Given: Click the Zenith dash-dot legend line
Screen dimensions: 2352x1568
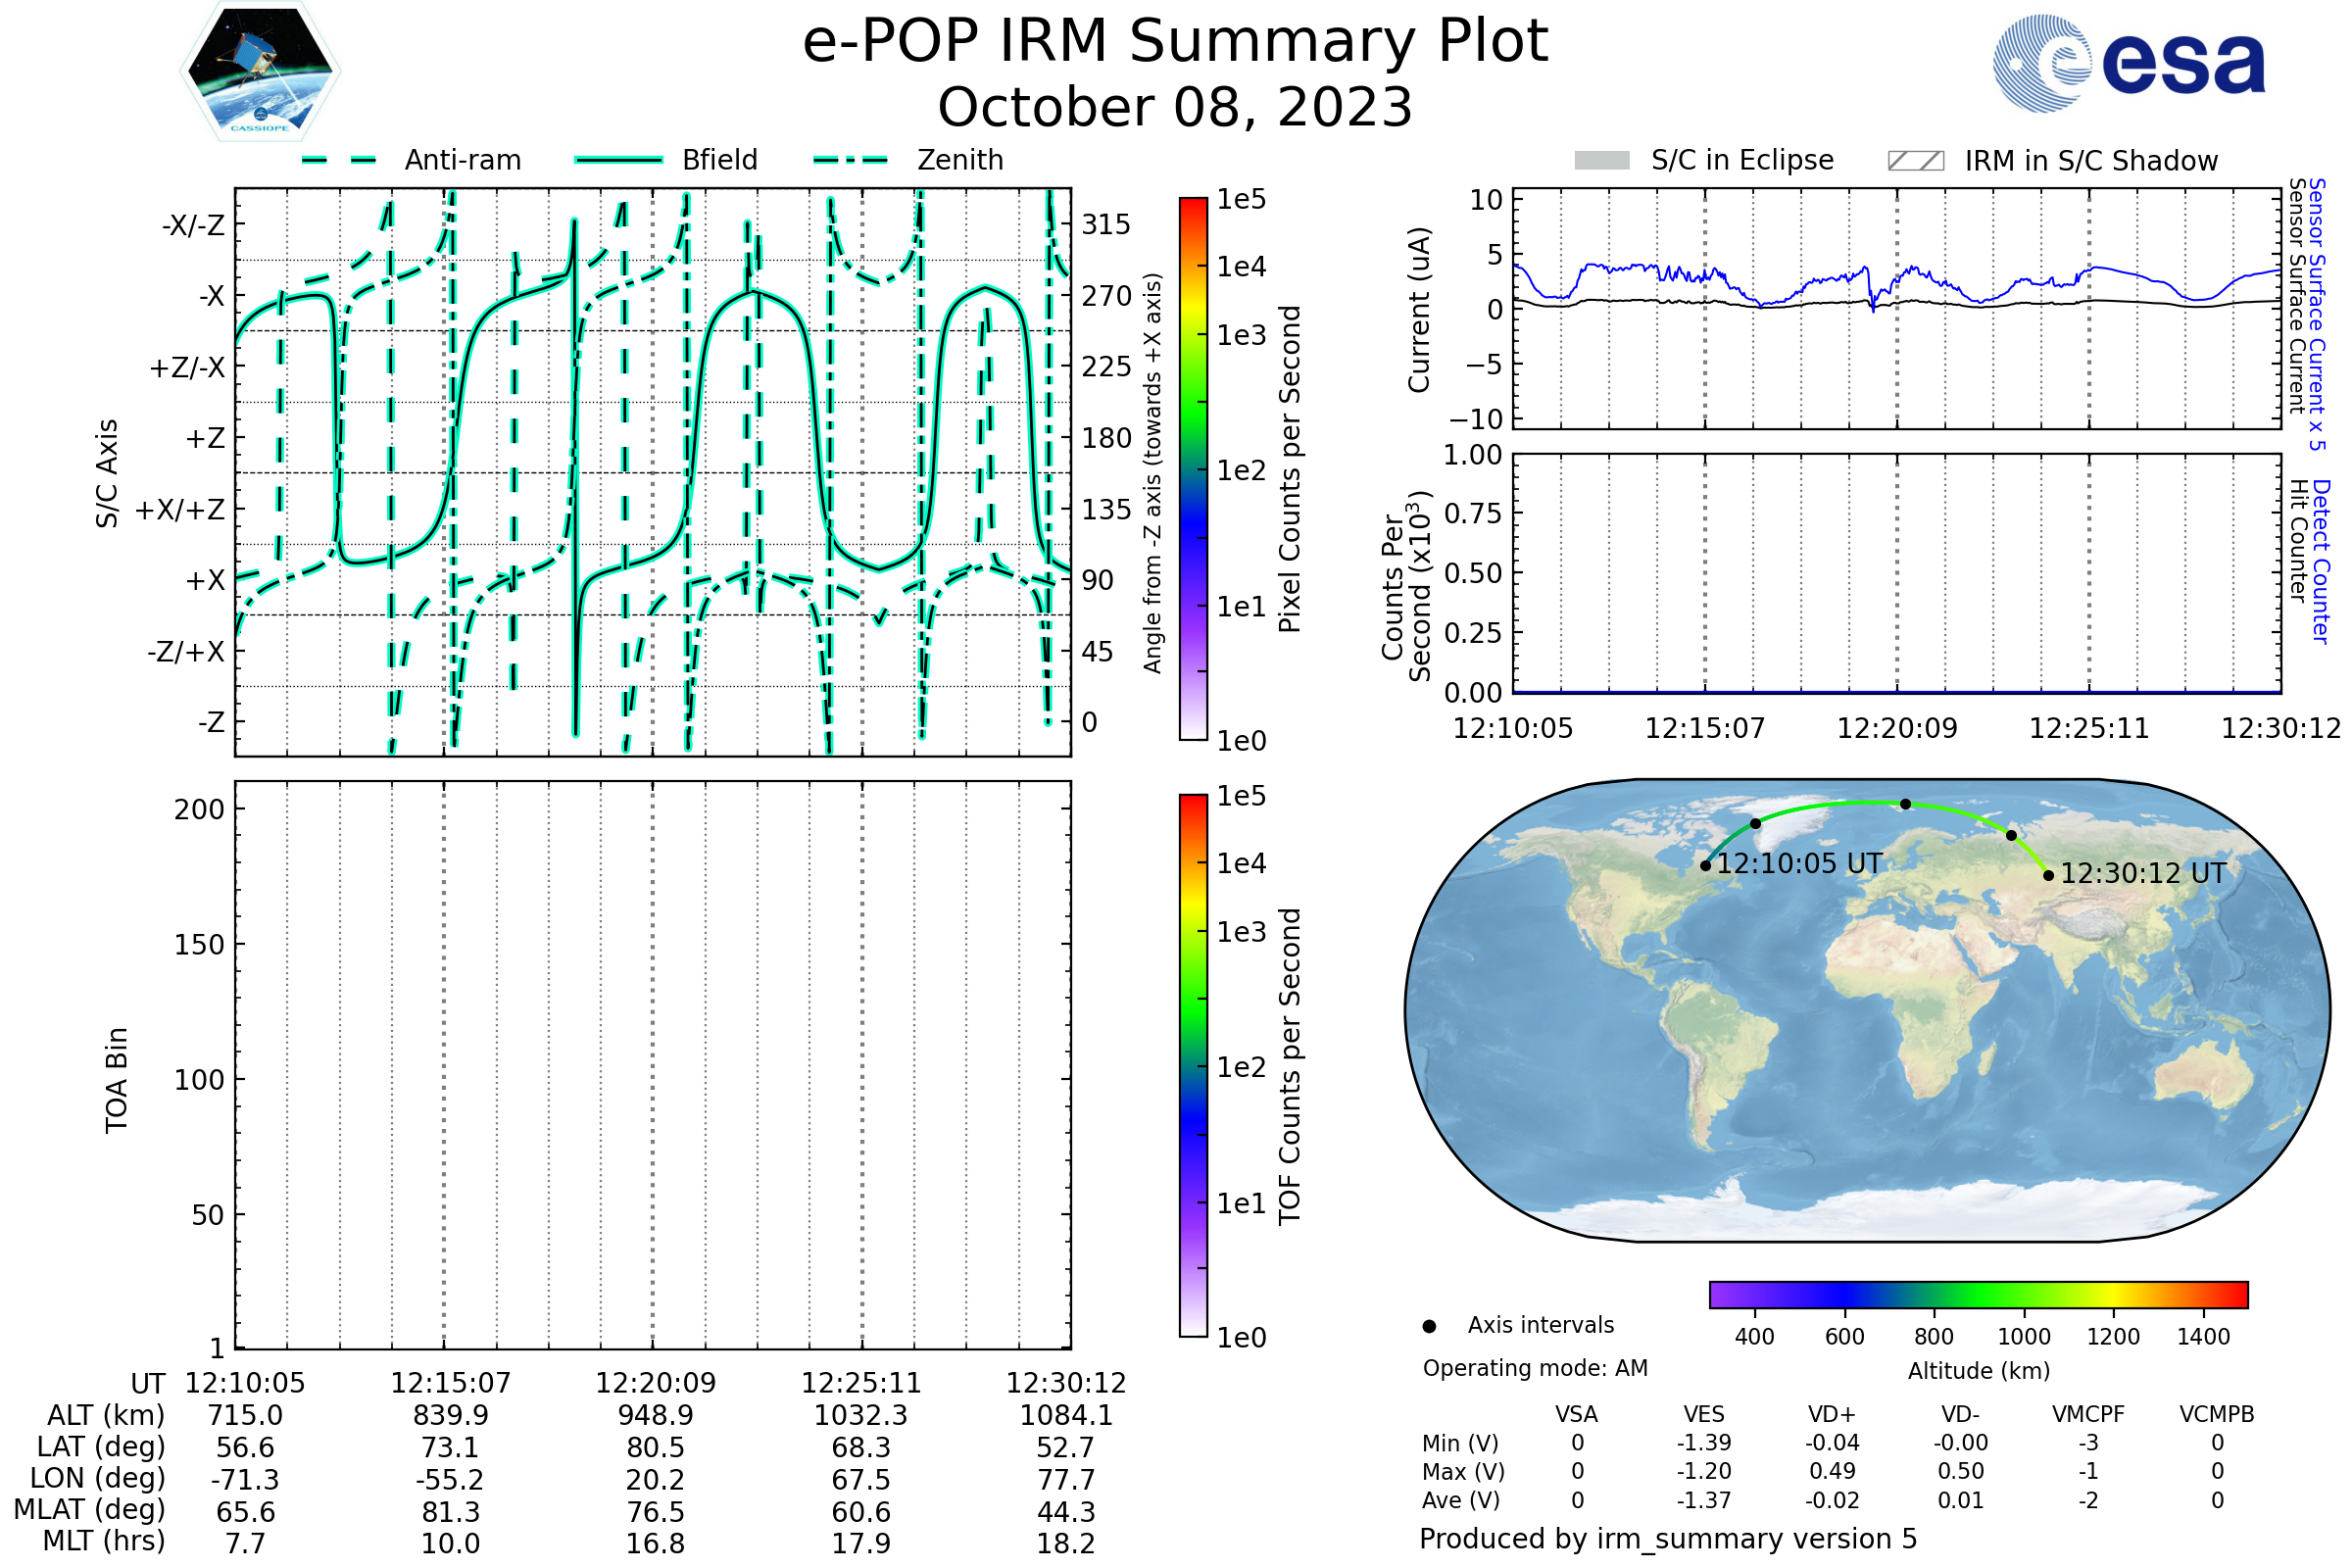Looking at the screenshot, I should click(851, 160).
